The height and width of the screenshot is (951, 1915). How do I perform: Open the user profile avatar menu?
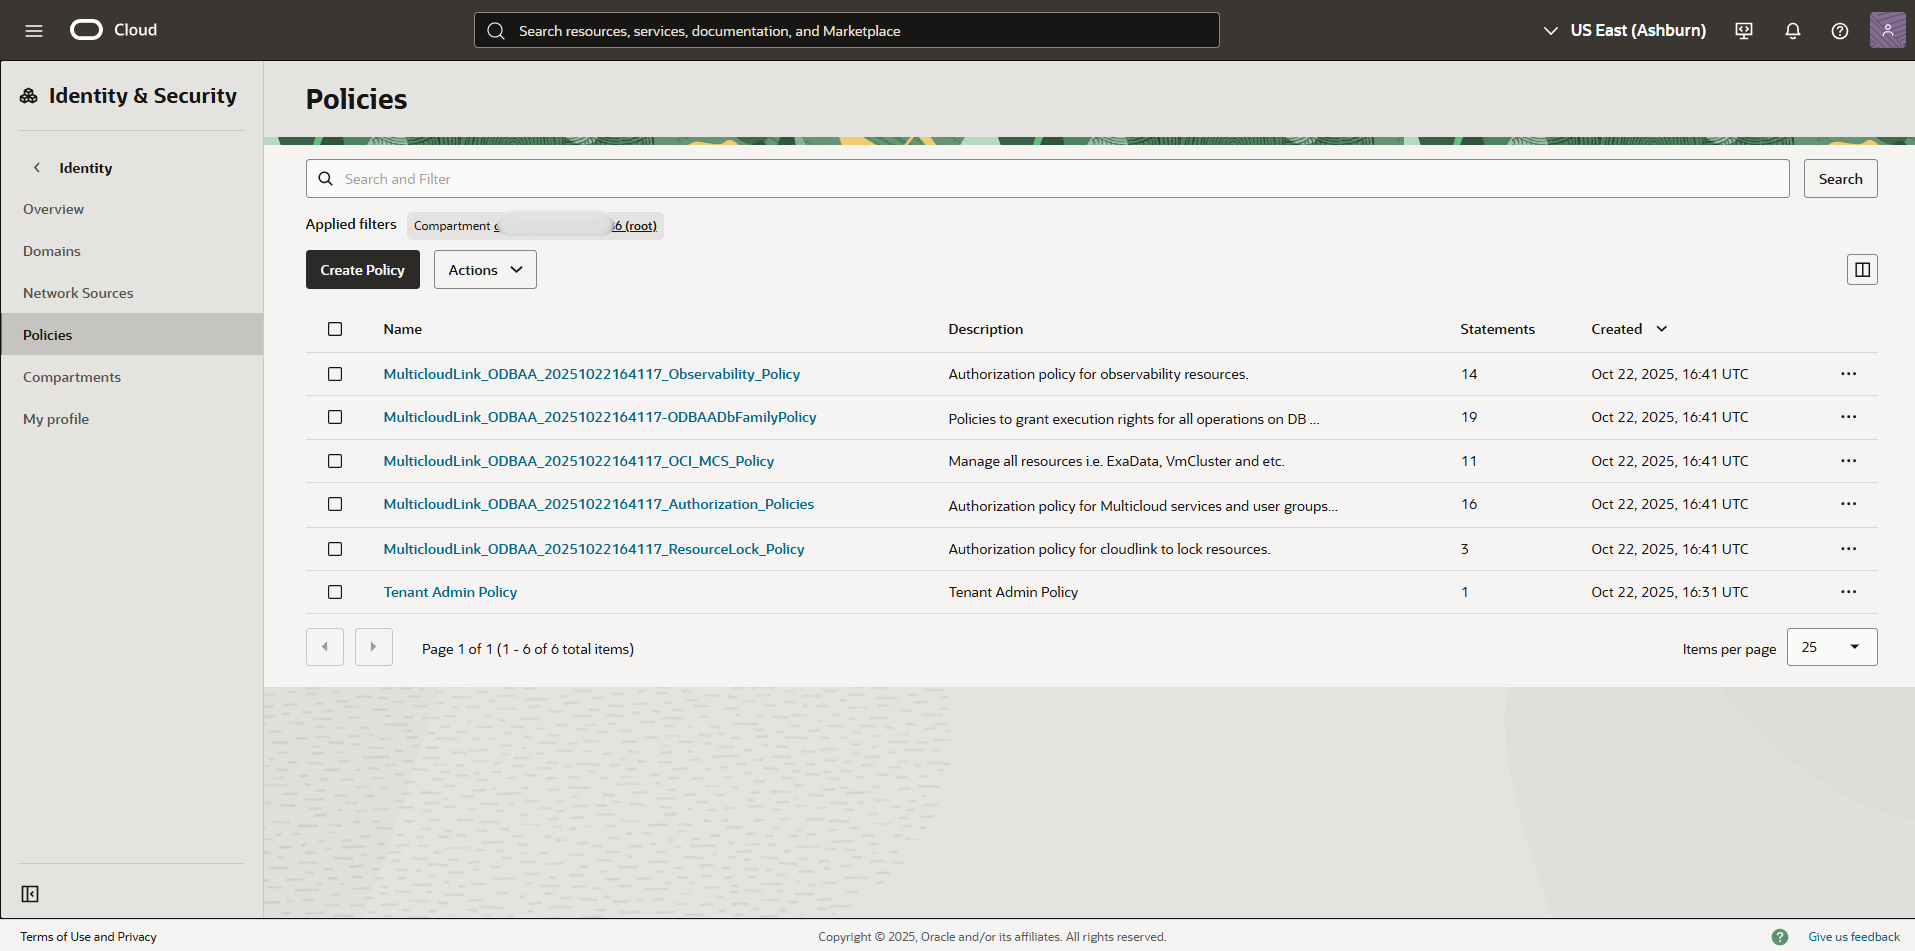click(1888, 30)
